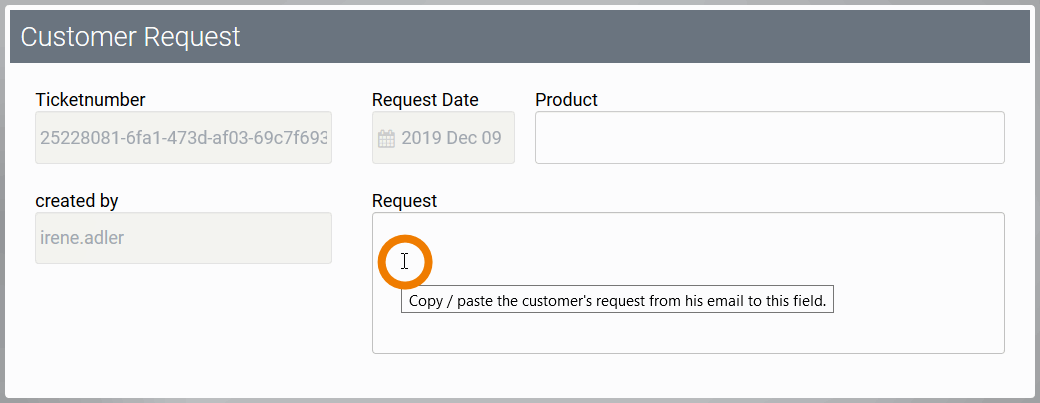Click the I-beam cursor in the Request box
The image size is (1040, 403).
[404, 261]
